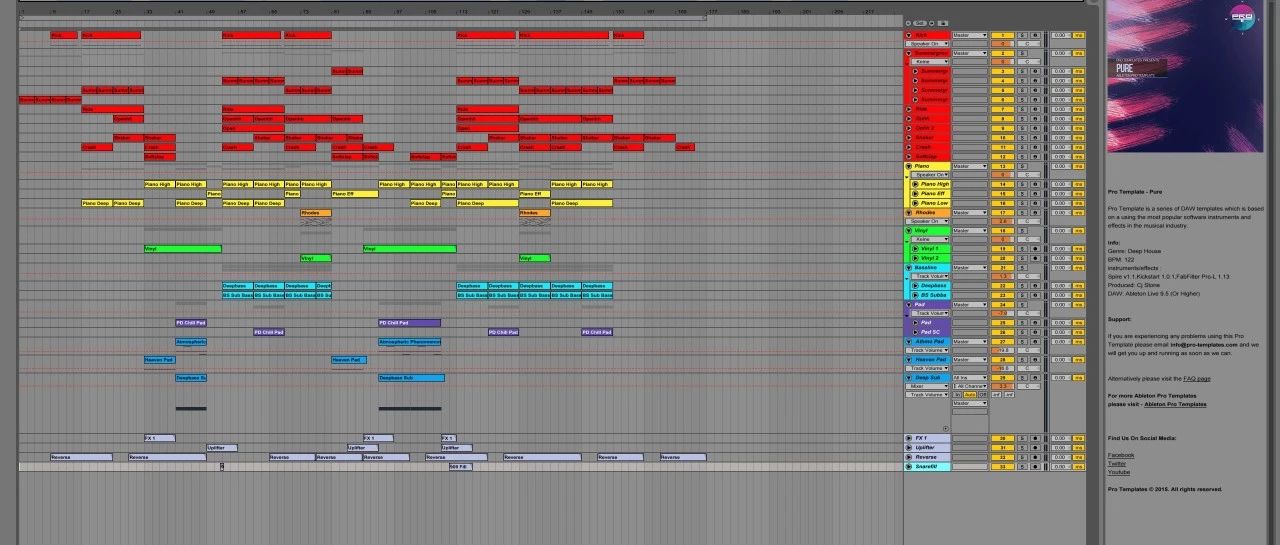This screenshot has width=1280, height=545.
Task: Solo the Vinyl 1 track
Action: (1022, 249)
